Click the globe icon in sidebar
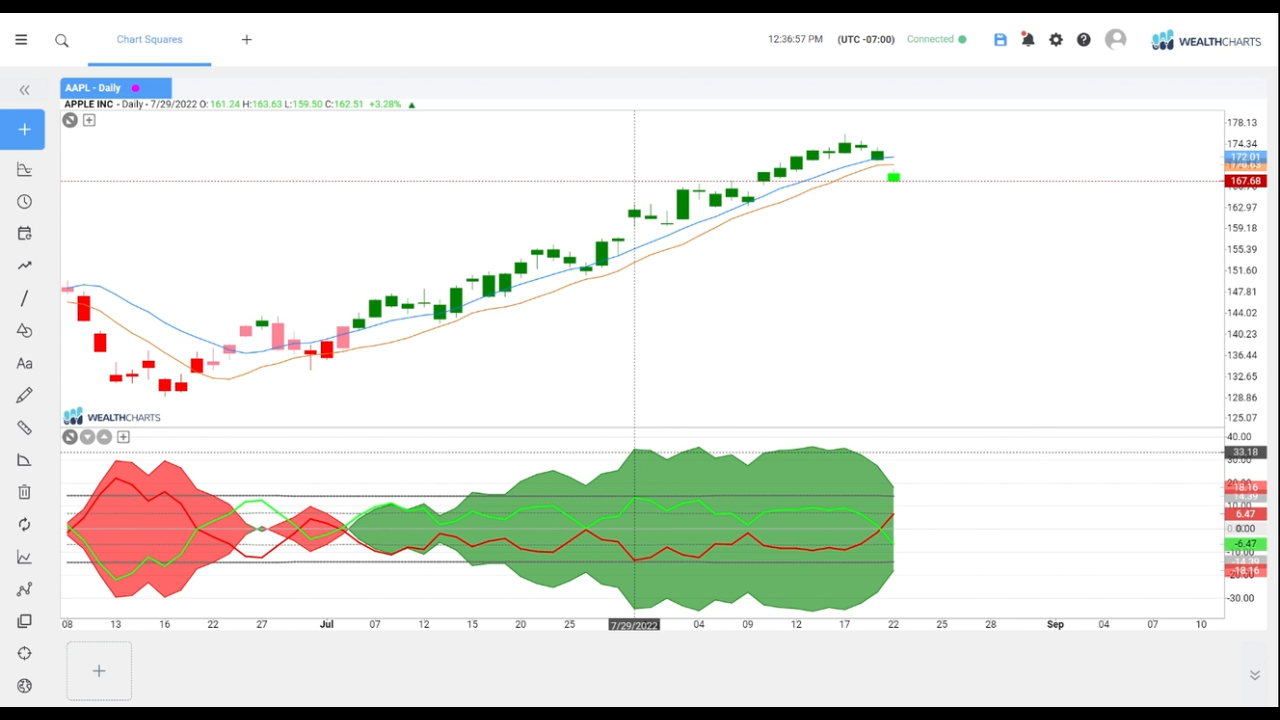This screenshot has width=1280, height=720. (24, 686)
